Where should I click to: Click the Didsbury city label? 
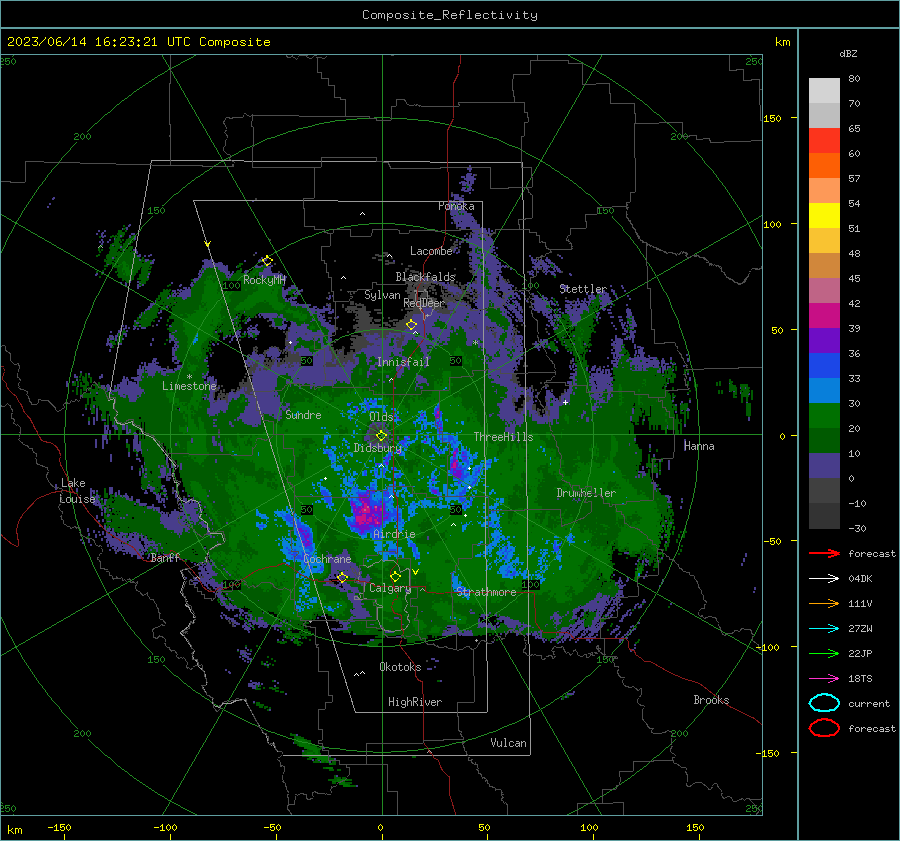378,448
